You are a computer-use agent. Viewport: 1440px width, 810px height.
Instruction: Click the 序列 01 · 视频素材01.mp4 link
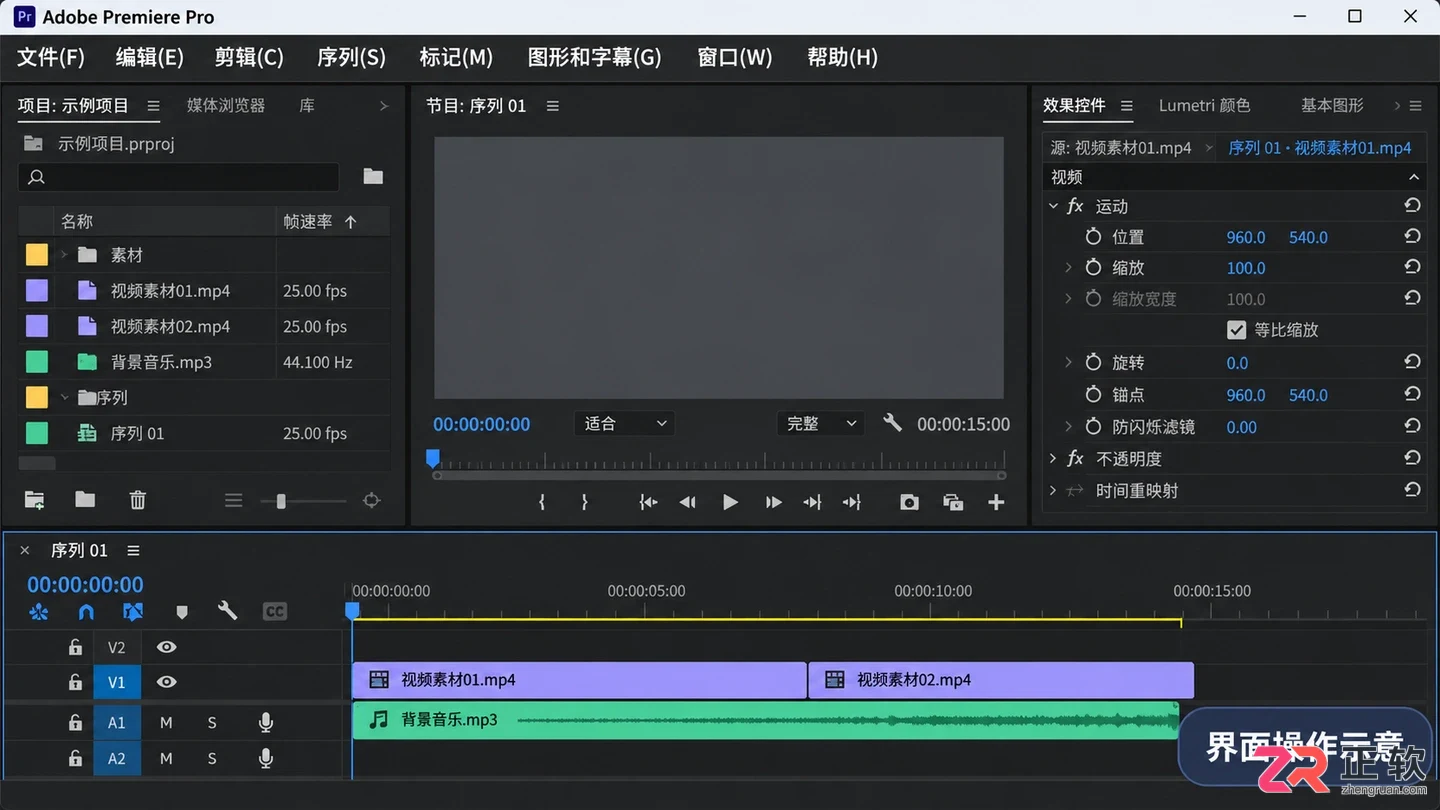1320,147
